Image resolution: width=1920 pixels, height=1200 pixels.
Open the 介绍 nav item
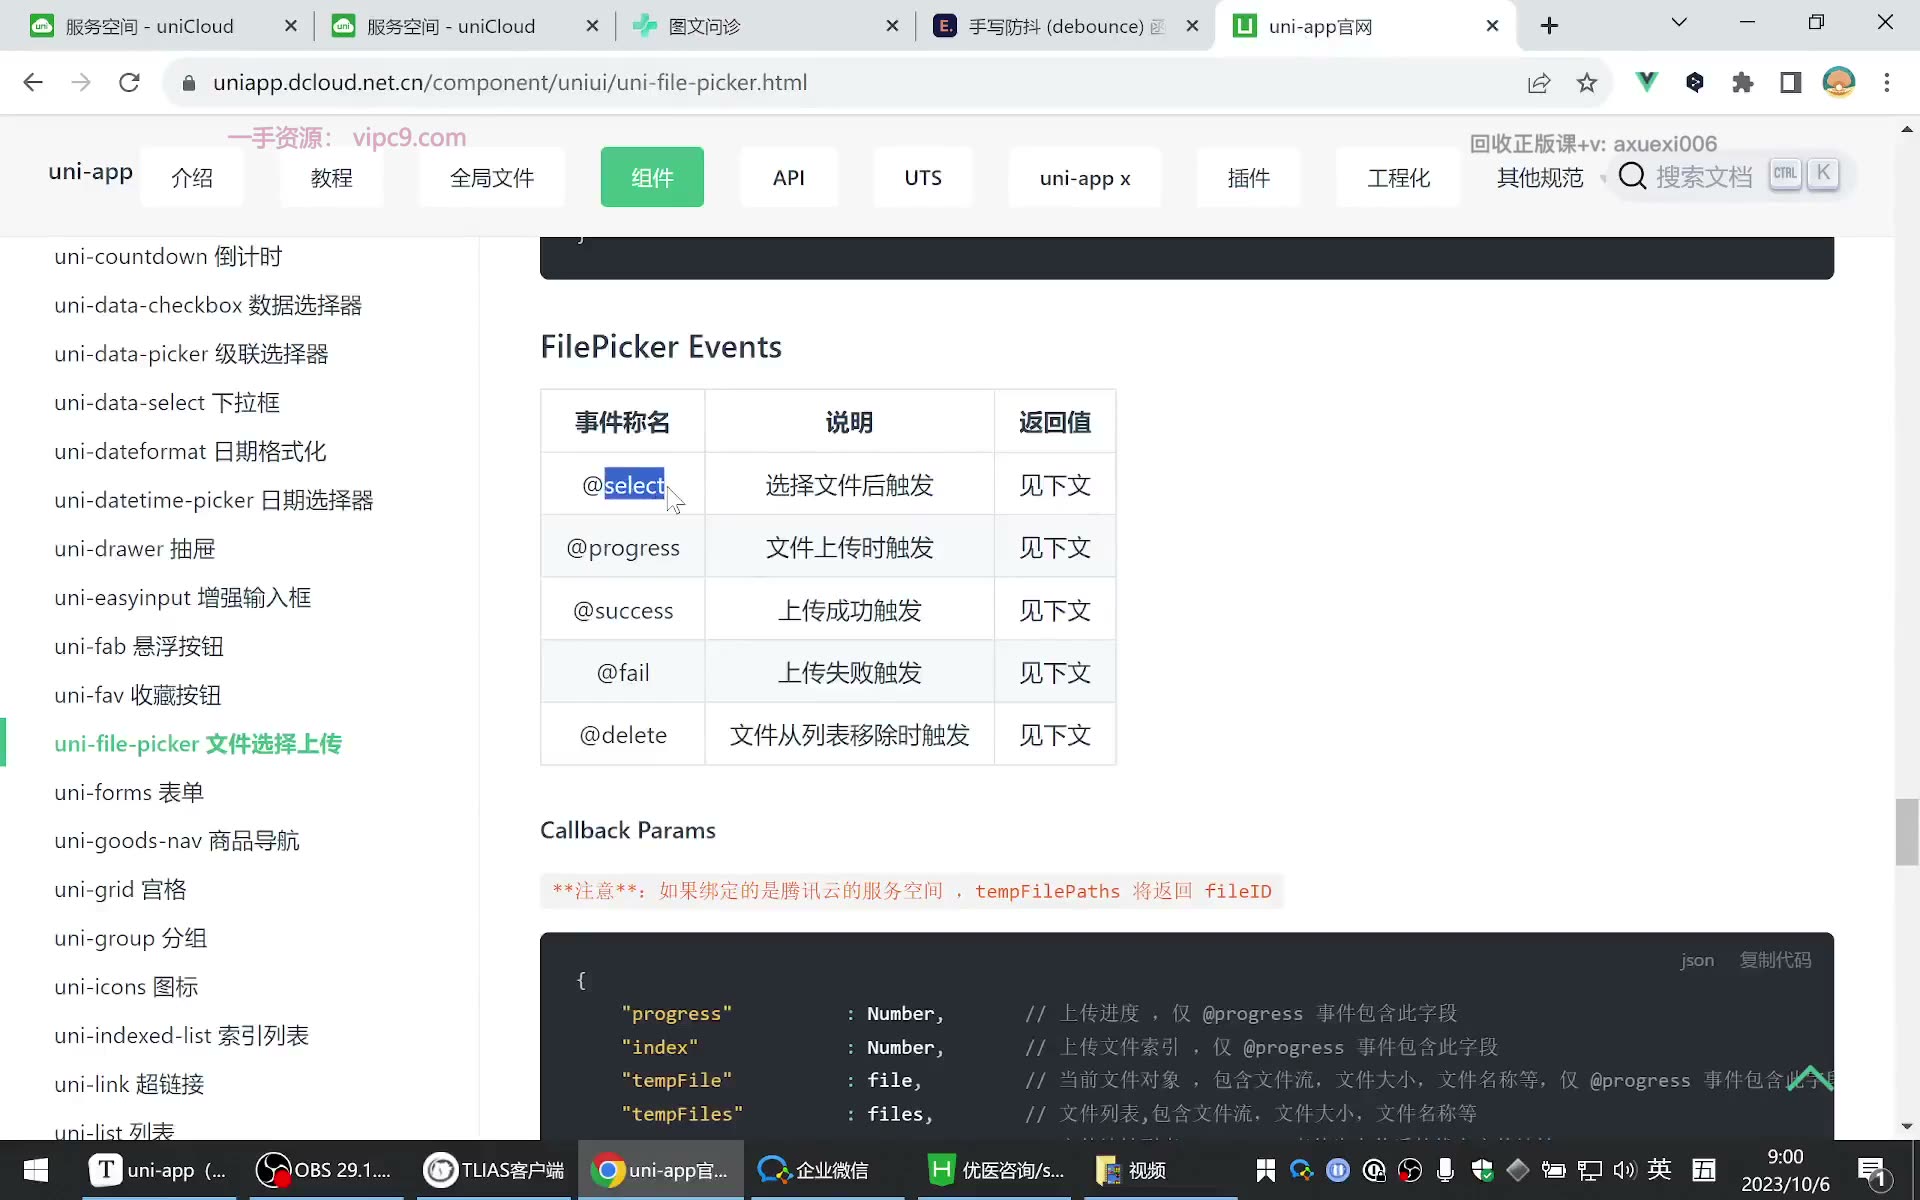pyautogui.click(x=192, y=177)
